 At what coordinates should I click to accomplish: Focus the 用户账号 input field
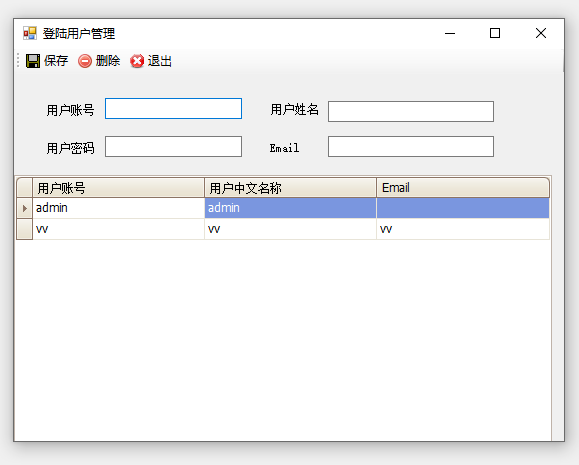[x=173, y=109]
